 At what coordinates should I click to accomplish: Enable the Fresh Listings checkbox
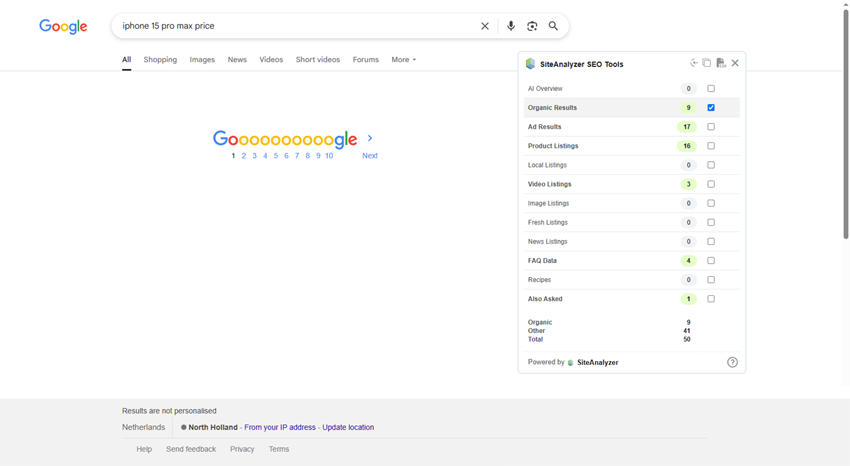711,222
